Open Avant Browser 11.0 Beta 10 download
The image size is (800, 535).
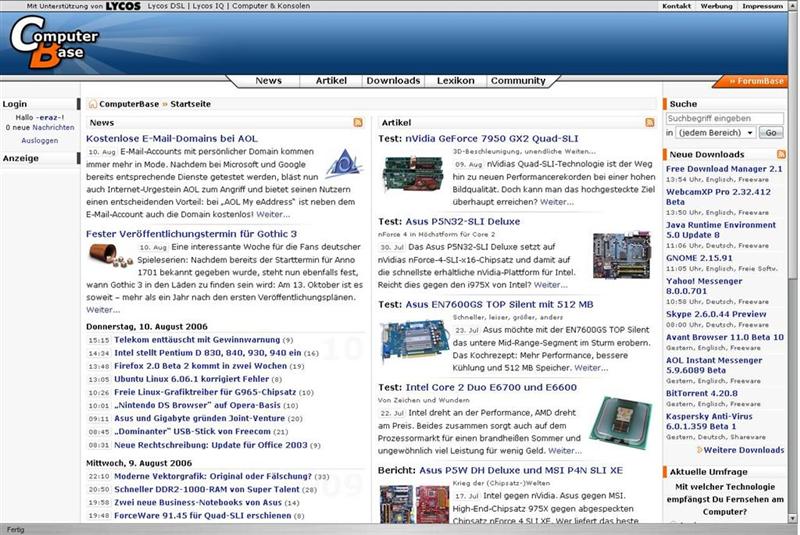[724, 337]
